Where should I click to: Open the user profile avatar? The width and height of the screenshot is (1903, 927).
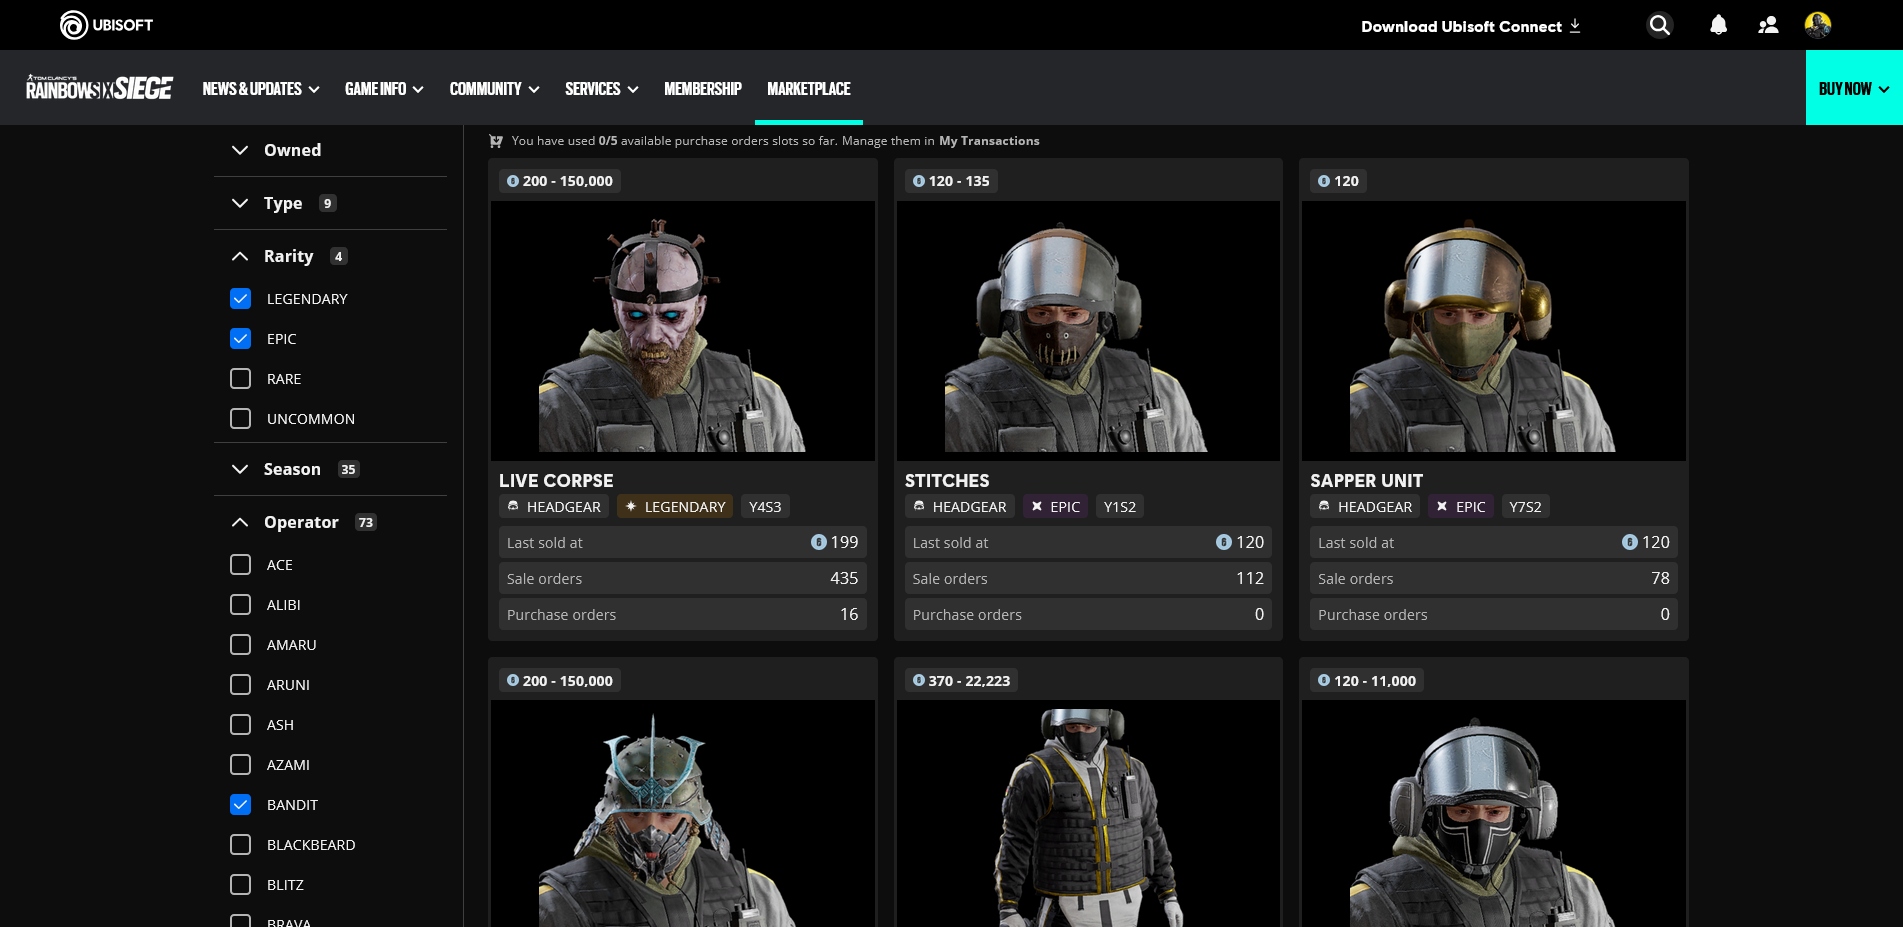point(1818,25)
